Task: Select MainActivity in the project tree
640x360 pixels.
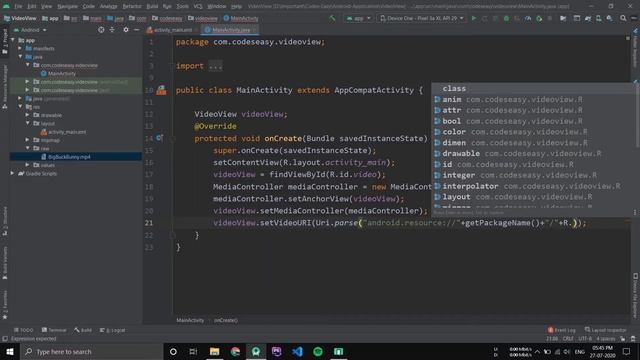Action: (58, 73)
